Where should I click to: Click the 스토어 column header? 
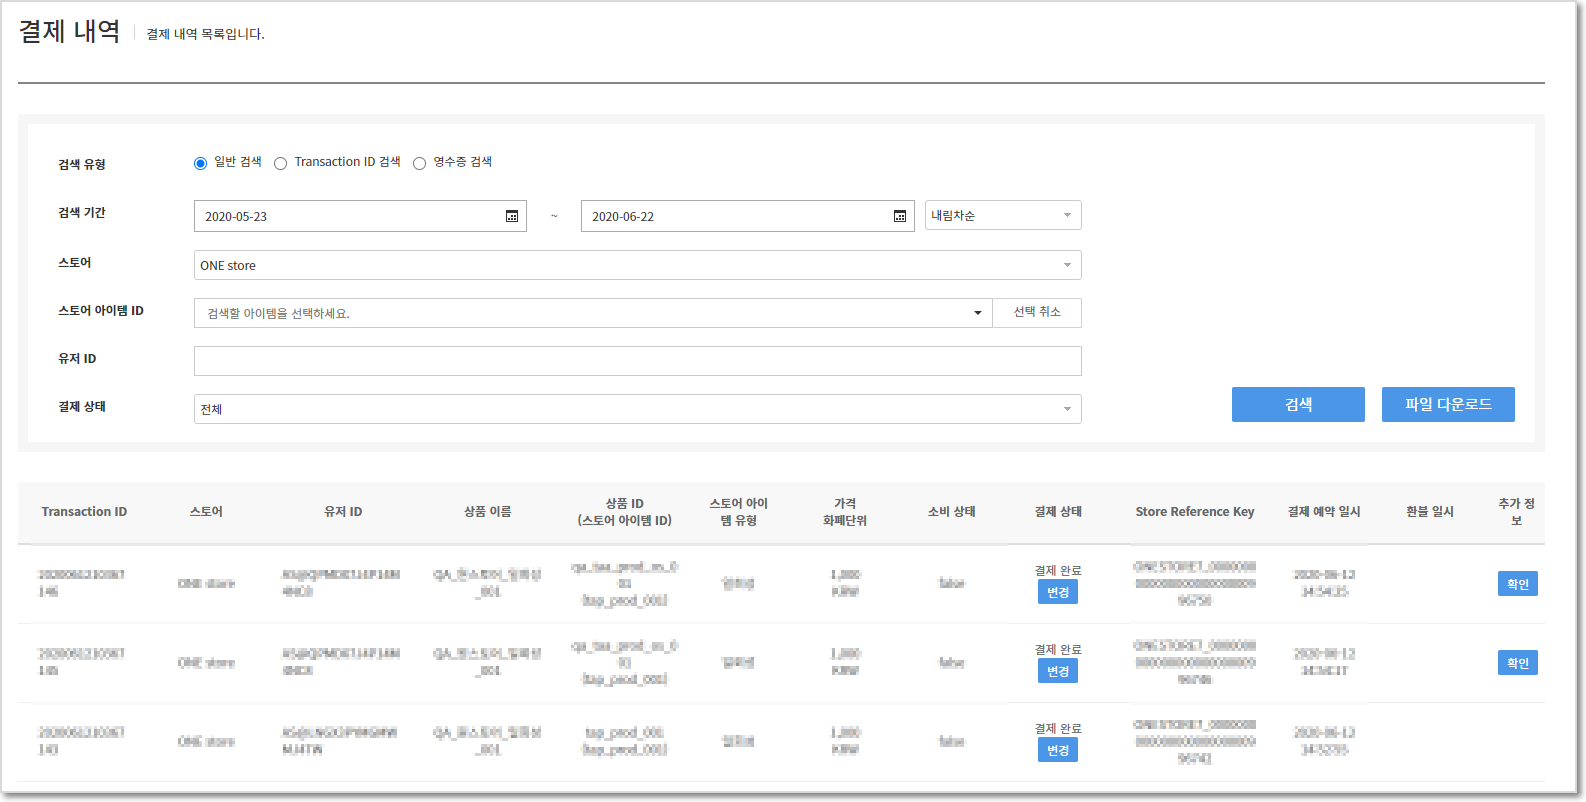(x=206, y=512)
